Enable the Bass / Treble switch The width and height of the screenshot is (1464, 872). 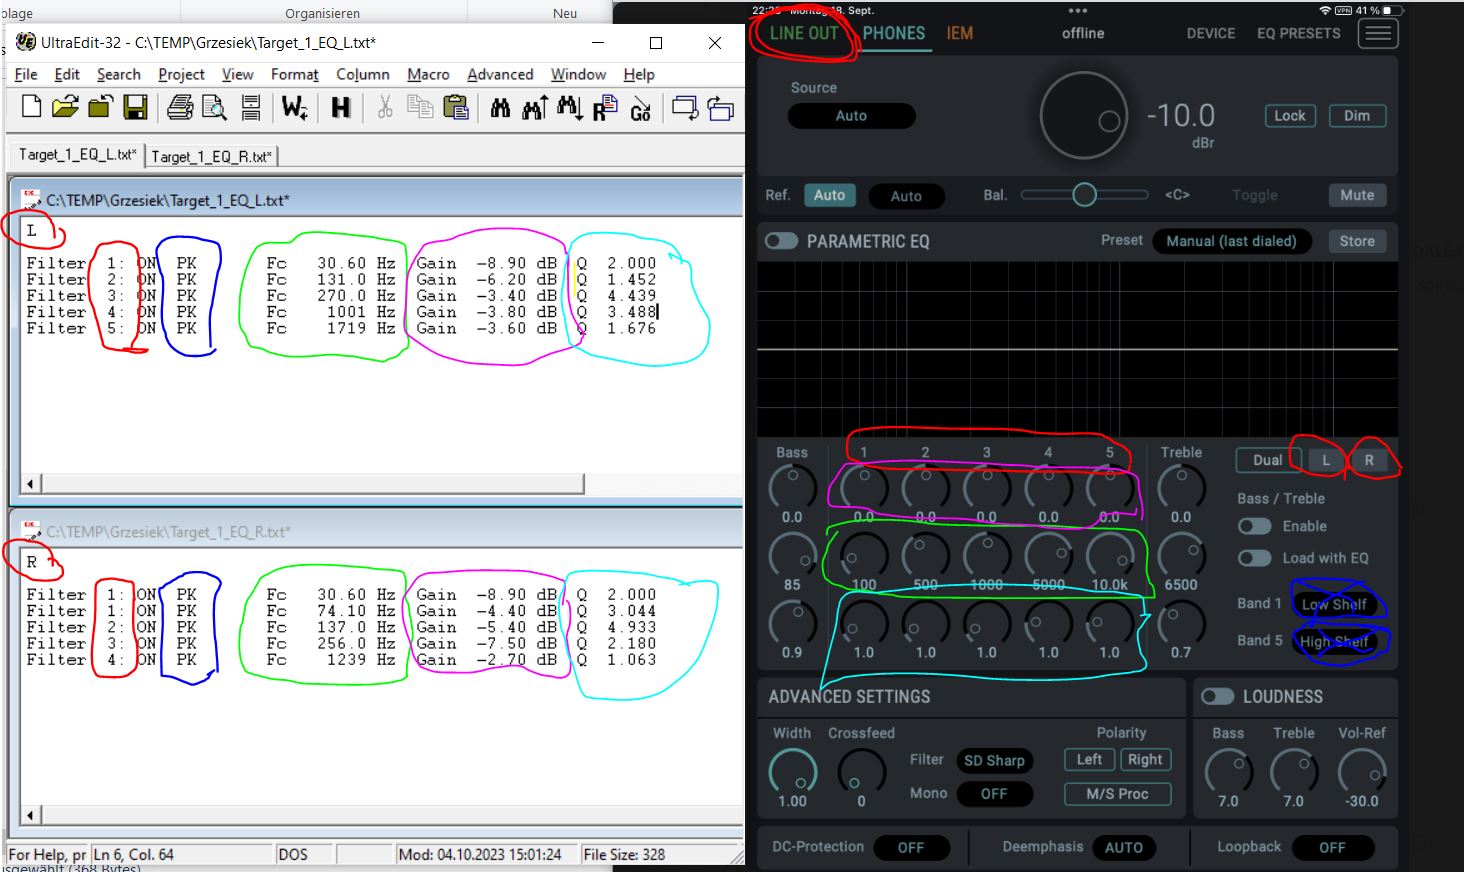click(1254, 526)
